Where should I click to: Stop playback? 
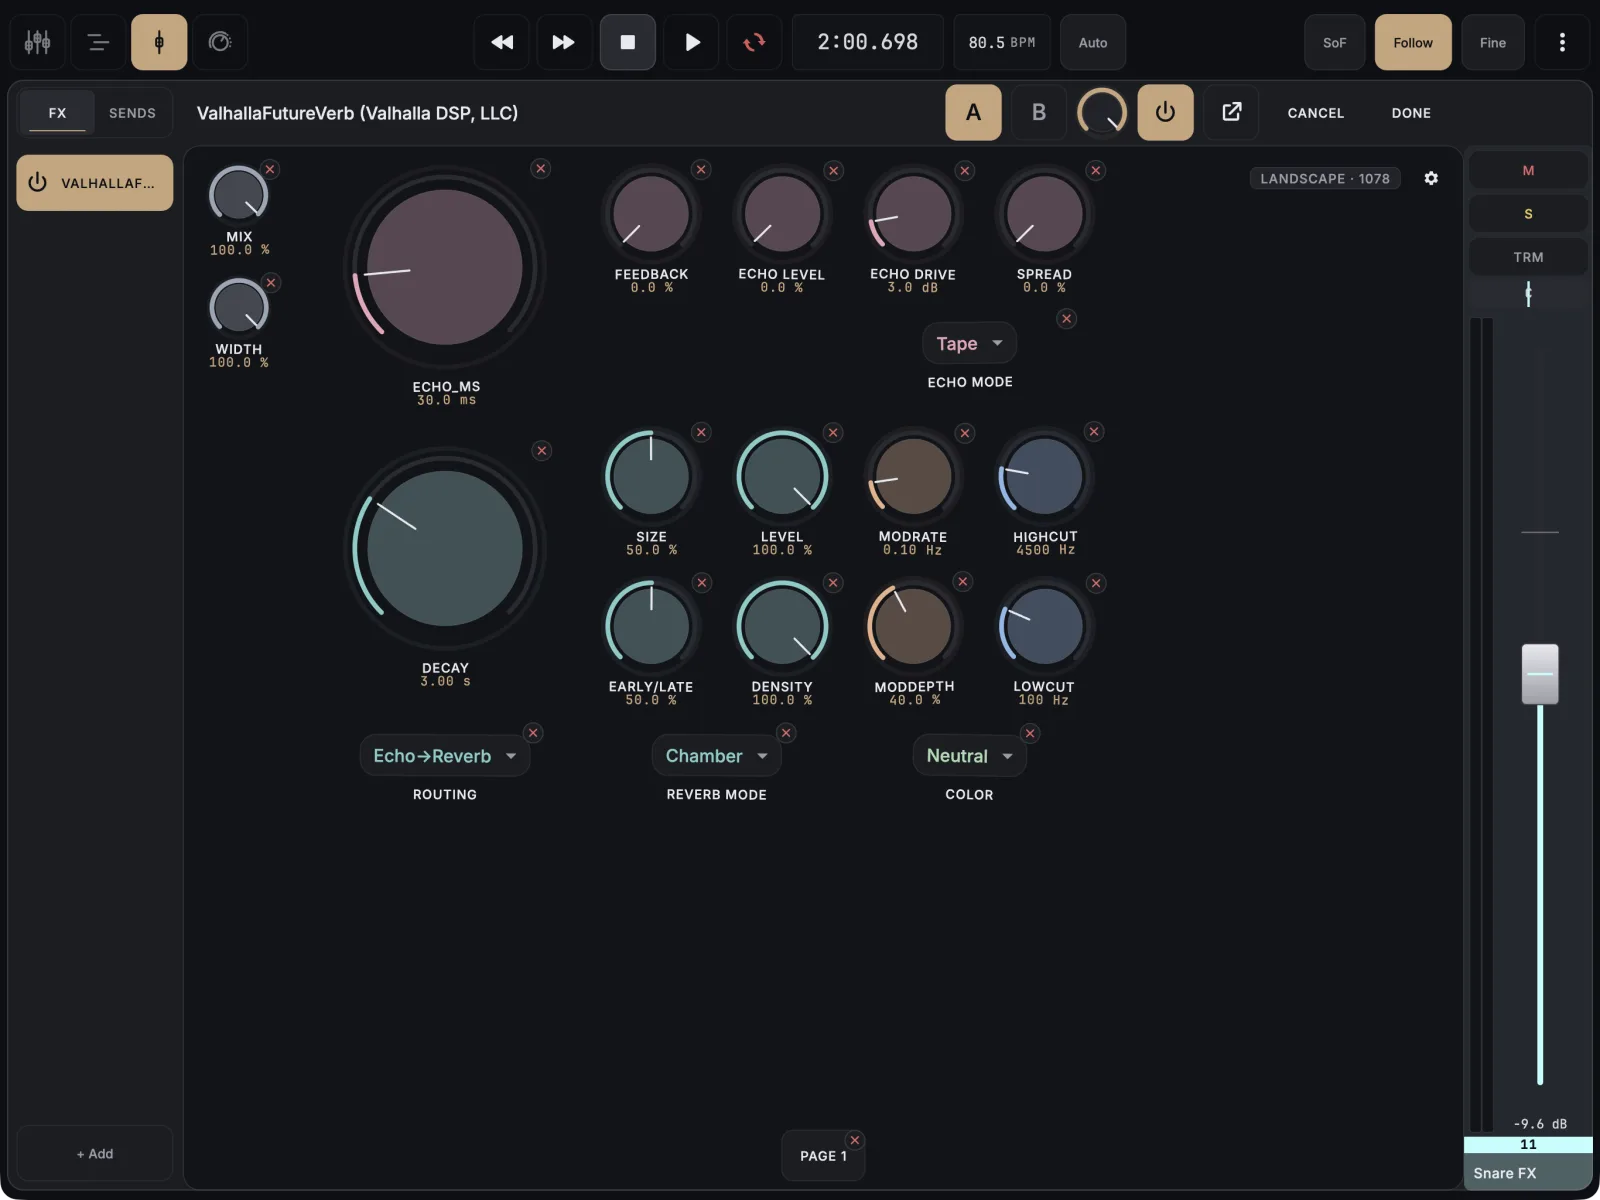pyautogui.click(x=628, y=42)
